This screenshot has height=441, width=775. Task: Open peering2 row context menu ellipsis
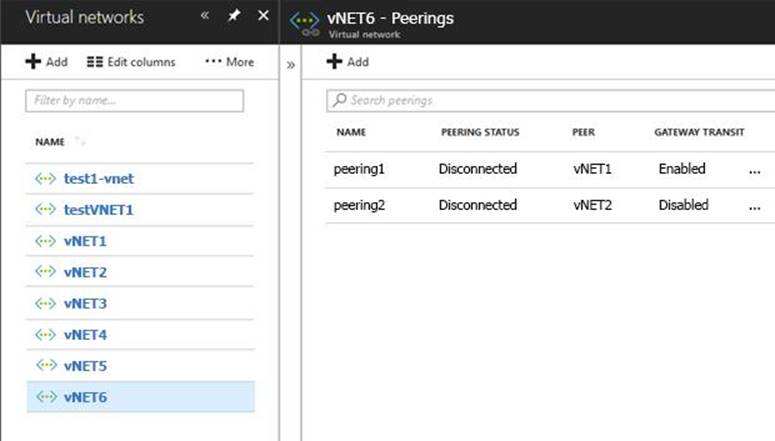[x=754, y=206]
